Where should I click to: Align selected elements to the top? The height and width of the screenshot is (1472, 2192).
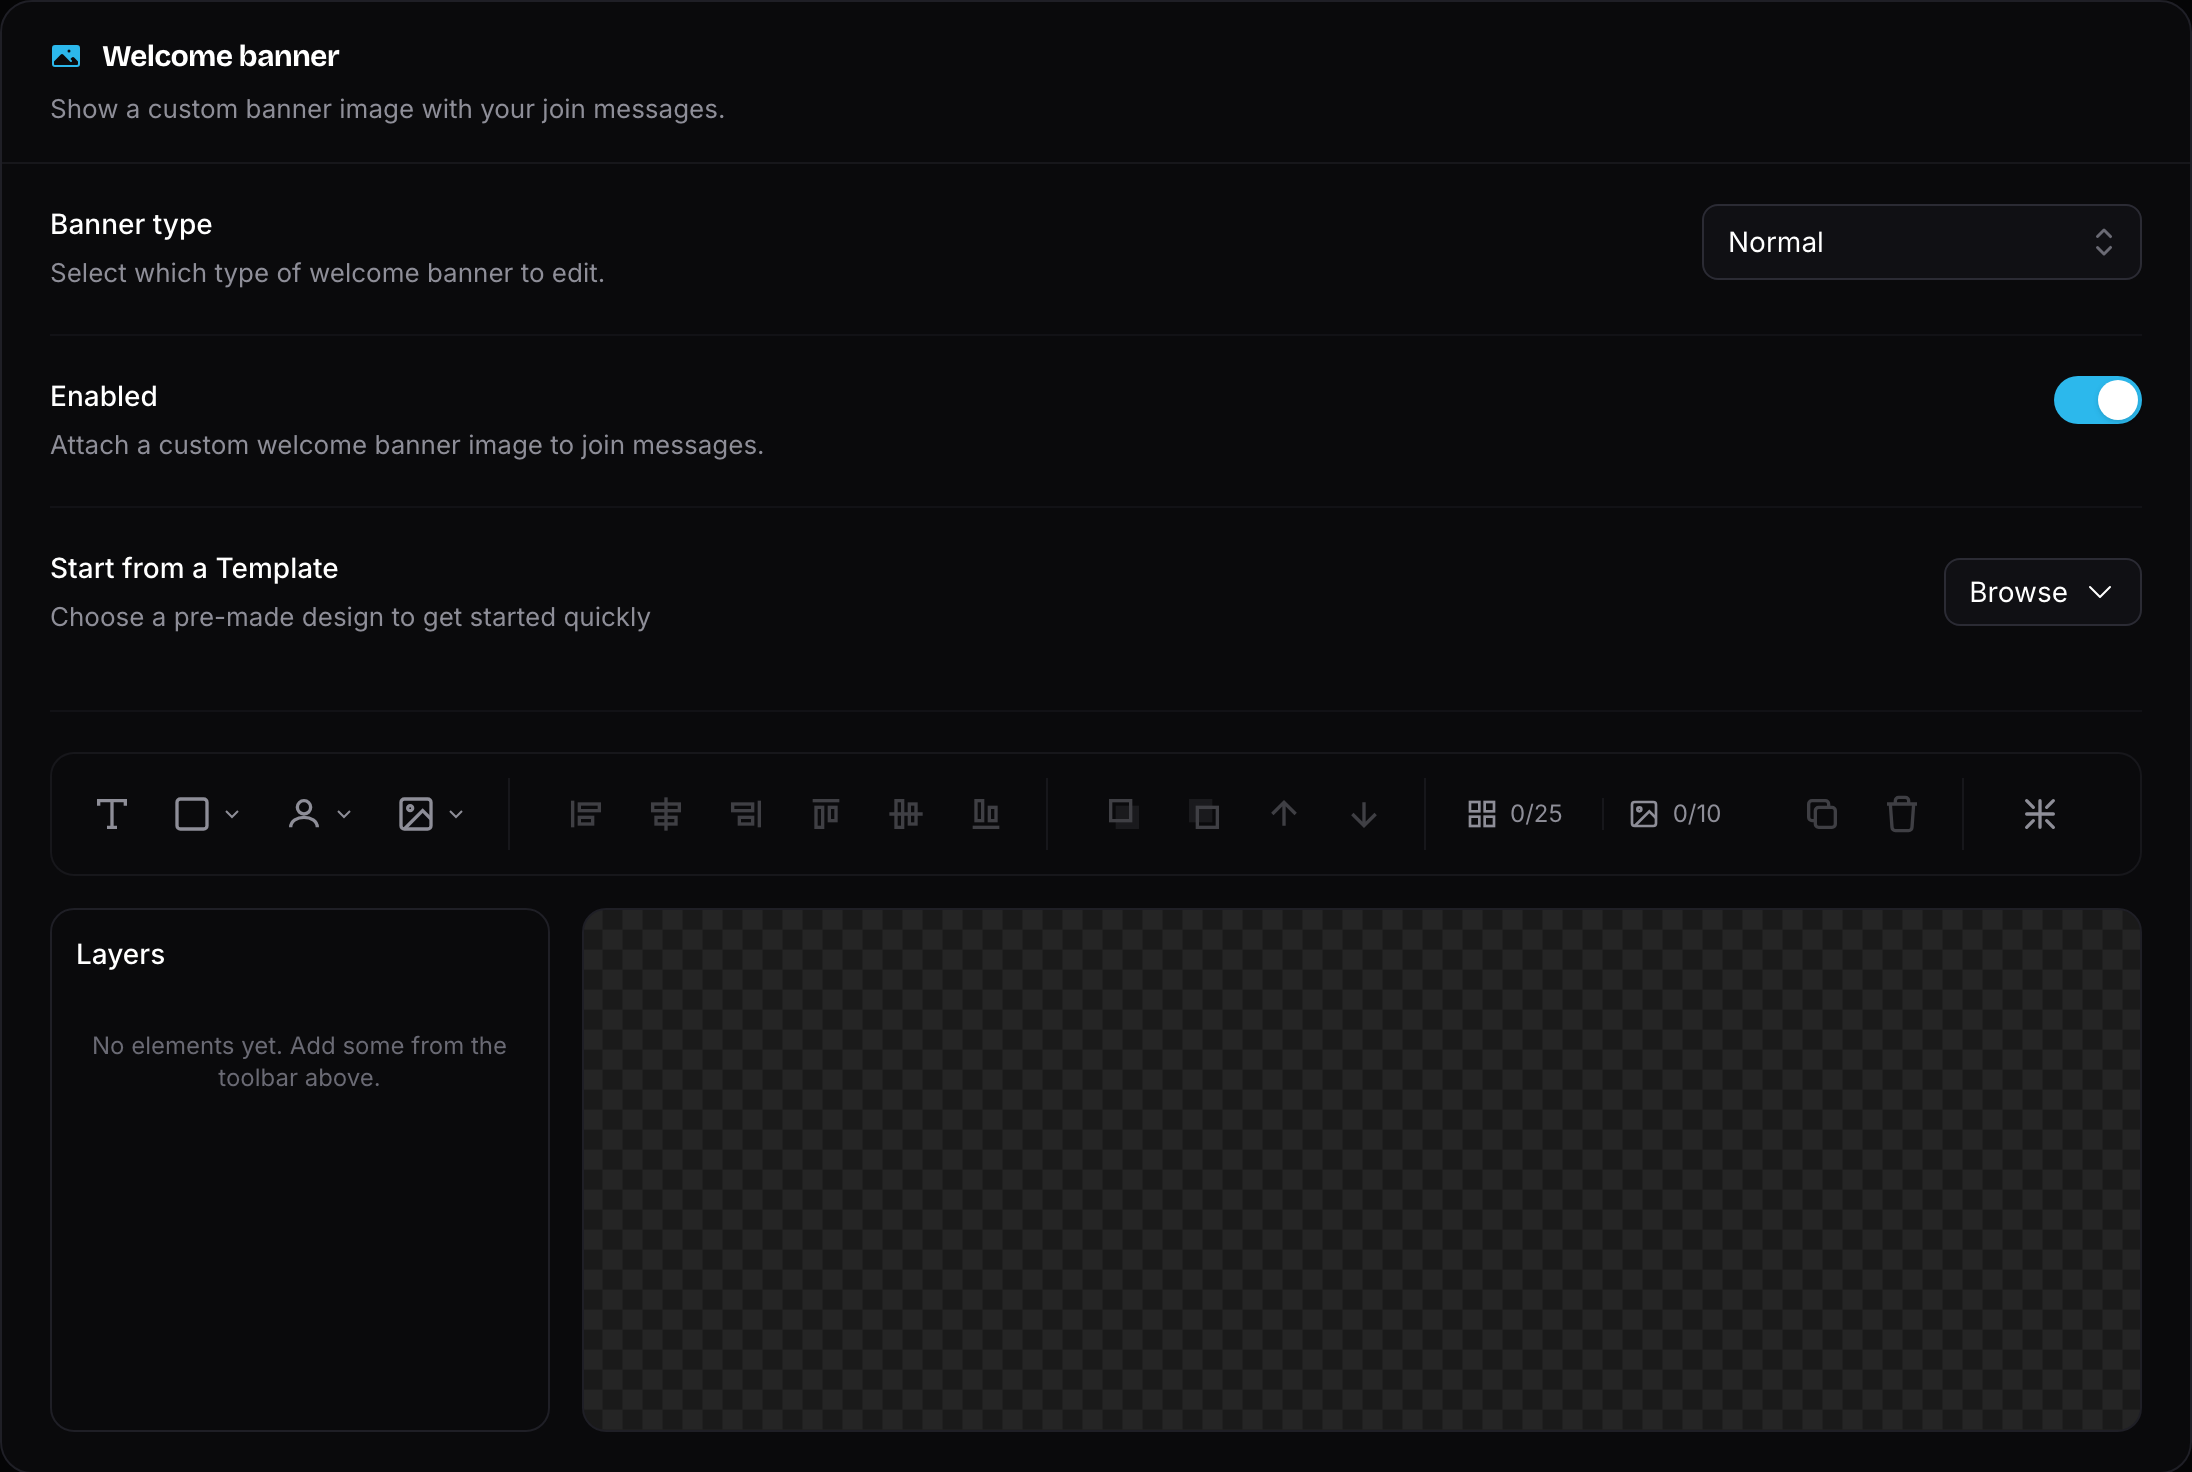coord(826,814)
